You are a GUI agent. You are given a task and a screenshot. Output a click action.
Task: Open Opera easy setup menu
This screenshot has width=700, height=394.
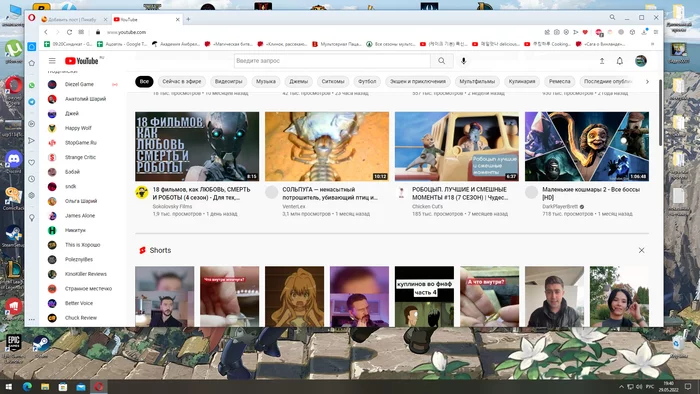point(656,32)
